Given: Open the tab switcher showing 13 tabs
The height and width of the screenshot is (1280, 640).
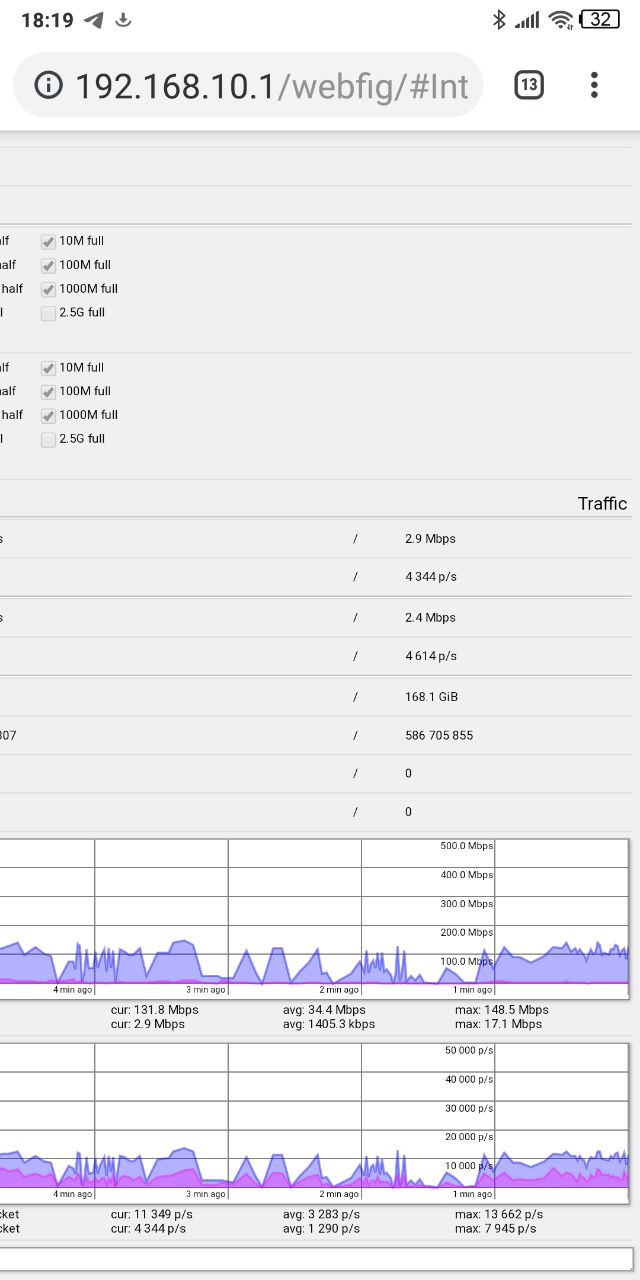Looking at the screenshot, I should click(529, 86).
